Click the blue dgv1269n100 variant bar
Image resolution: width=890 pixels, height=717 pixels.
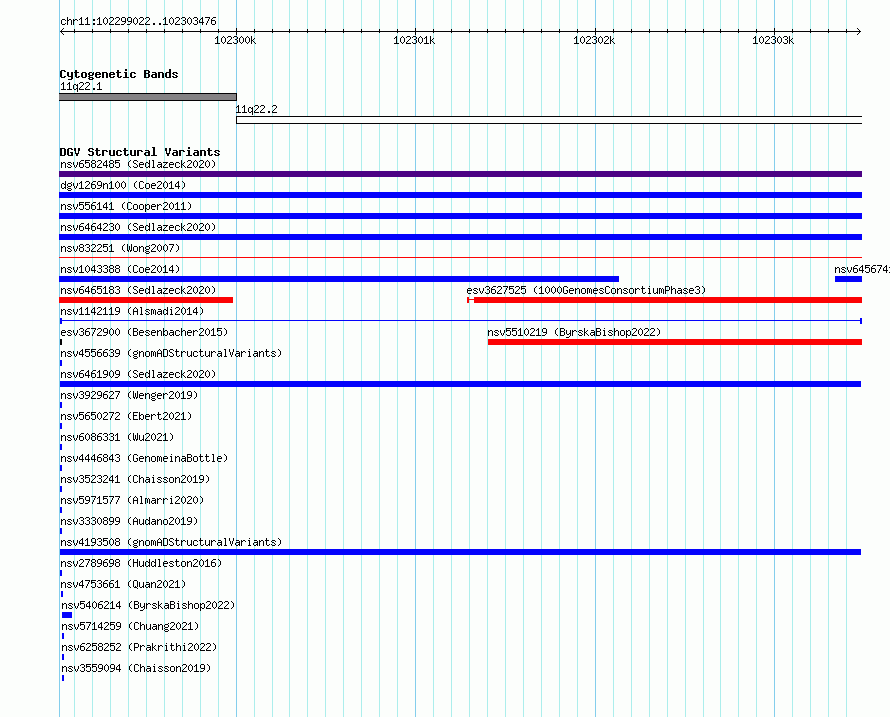[460, 195]
